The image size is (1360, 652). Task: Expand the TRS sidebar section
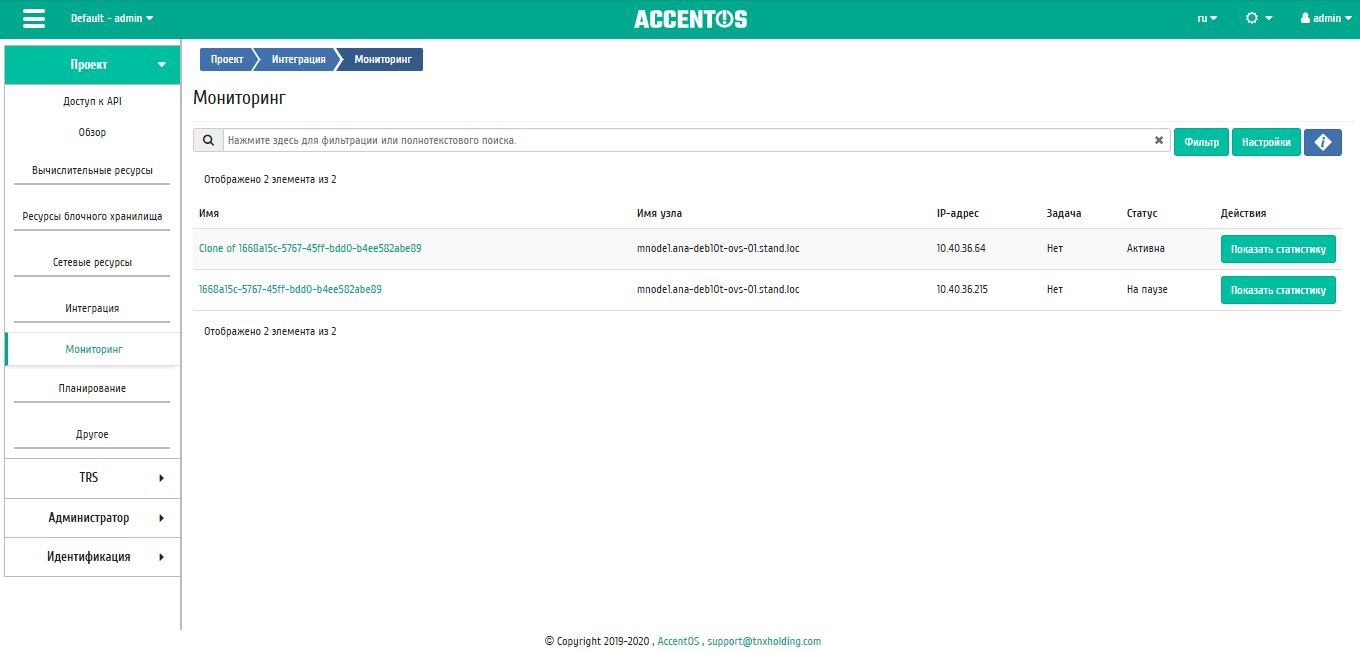(x=92, y=478)
